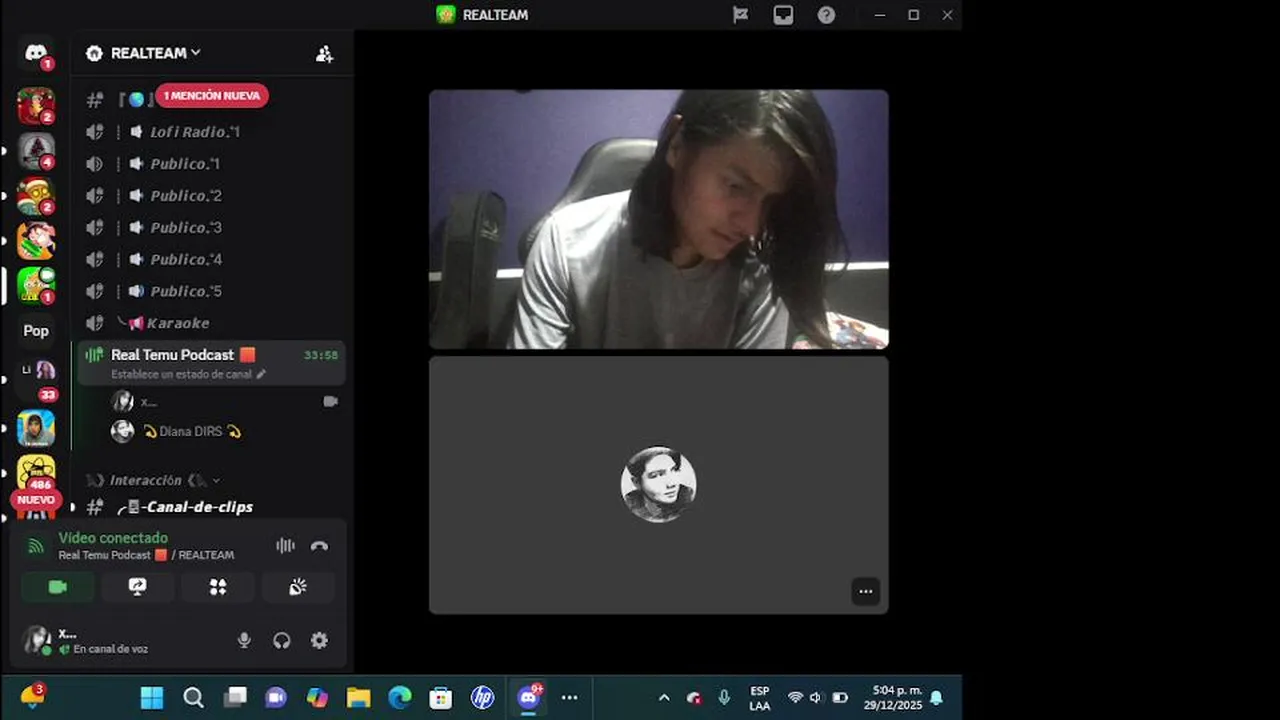Join voice channel Publico 4
Viewport: 1280px width, 720px height.
213,260
